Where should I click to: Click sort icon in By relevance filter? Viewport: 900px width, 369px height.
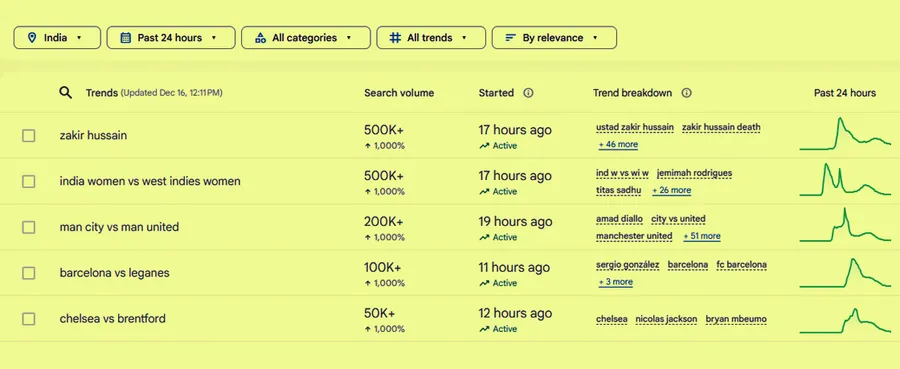510,38
